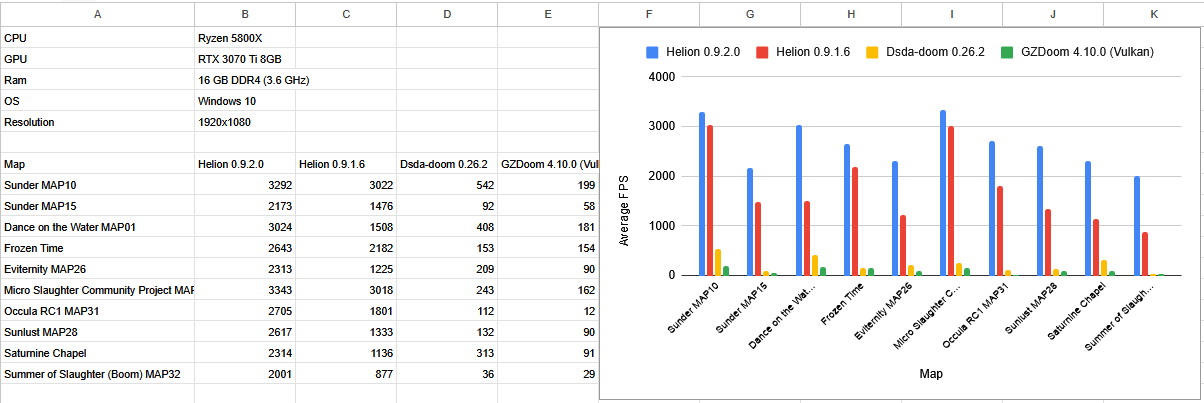1204x403 pixels.
Task: Select the cell with value 877
Action: click(x=346, y=373)
